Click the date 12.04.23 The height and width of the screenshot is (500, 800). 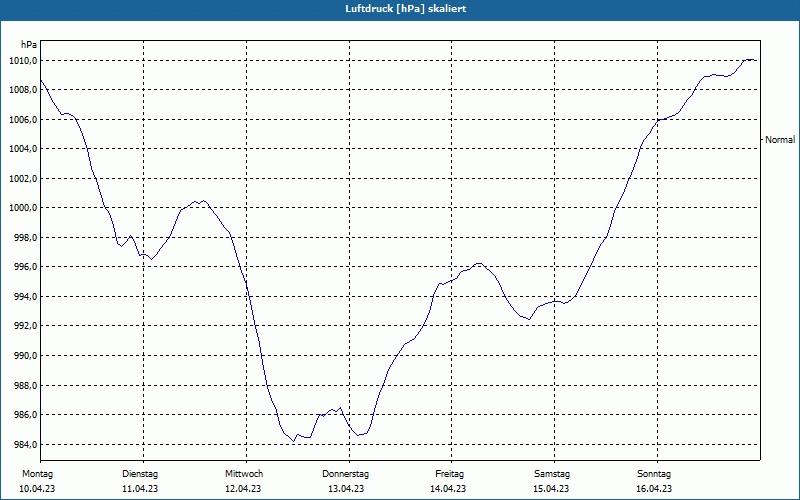tap(243, 489)
